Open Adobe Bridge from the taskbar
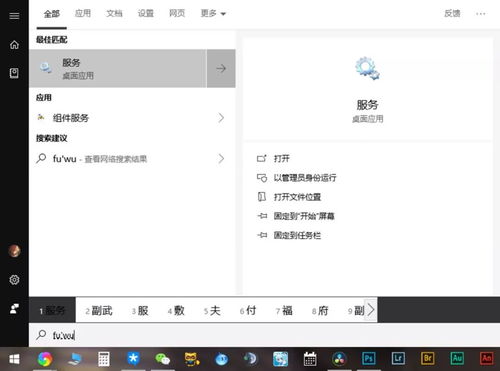 (x=428, y=359)
